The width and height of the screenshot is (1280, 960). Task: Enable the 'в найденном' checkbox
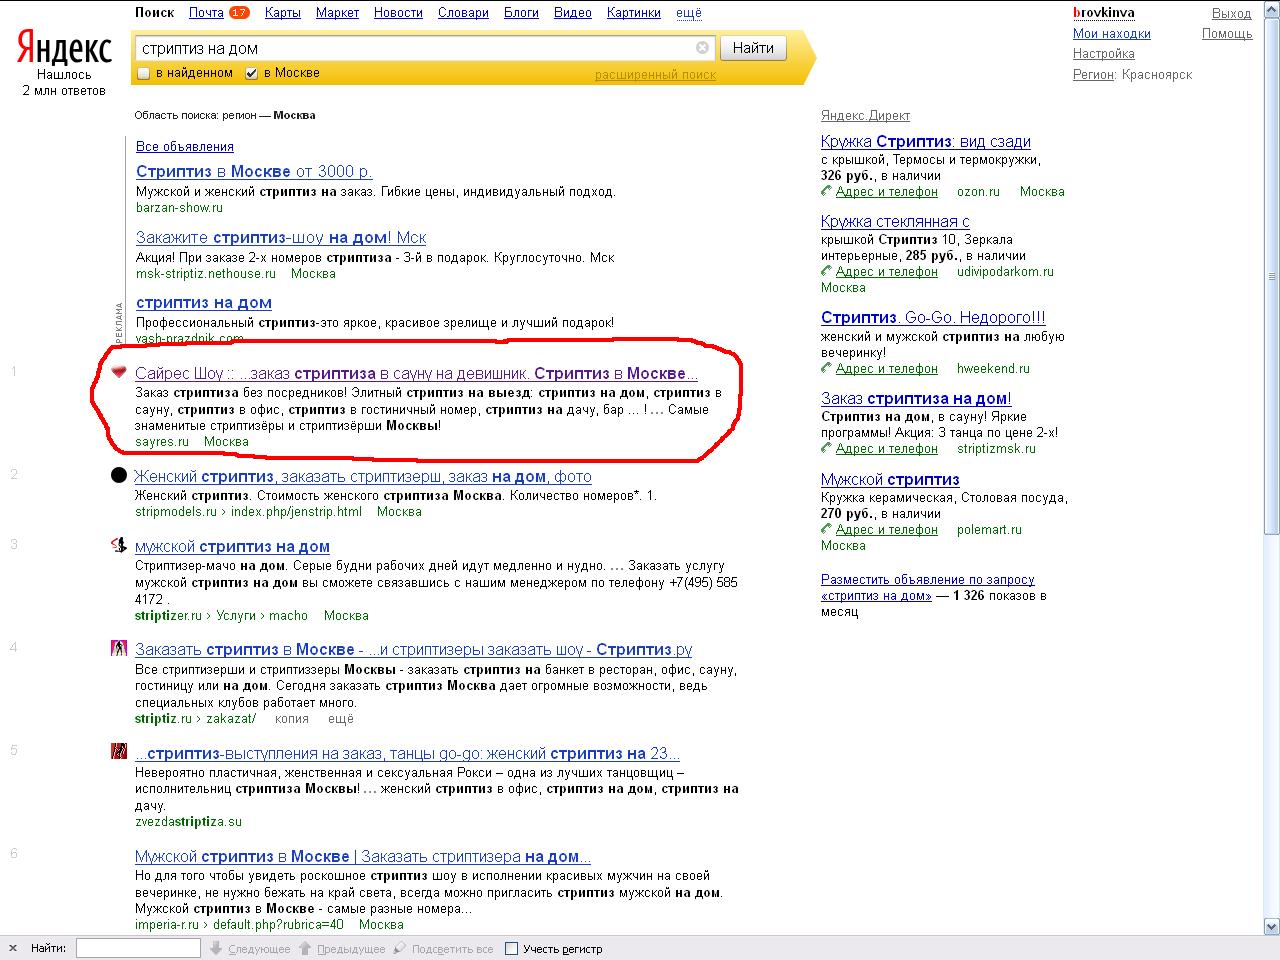click(x=143, y=73)
